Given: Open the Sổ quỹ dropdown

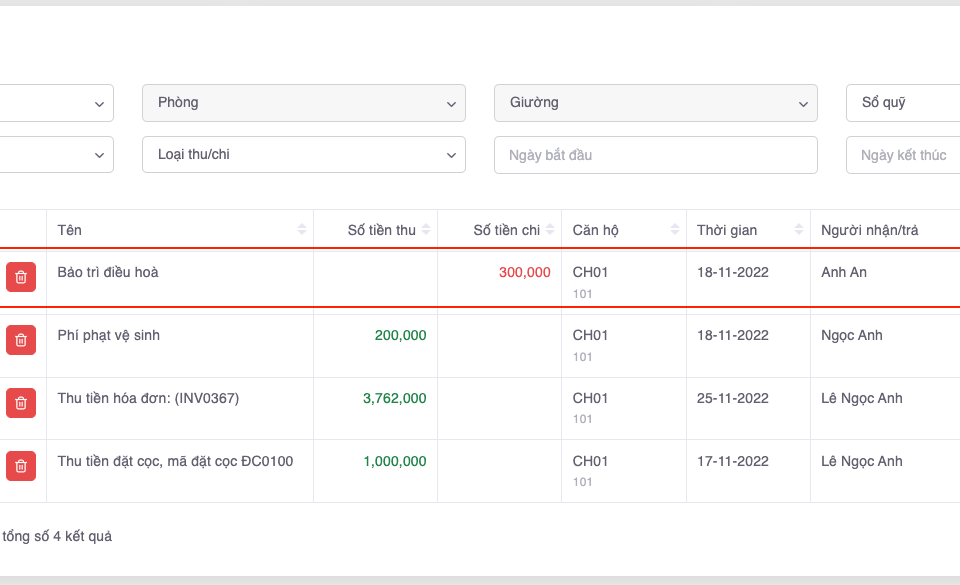Looking at the screenshot, I should tap(902, 103).
